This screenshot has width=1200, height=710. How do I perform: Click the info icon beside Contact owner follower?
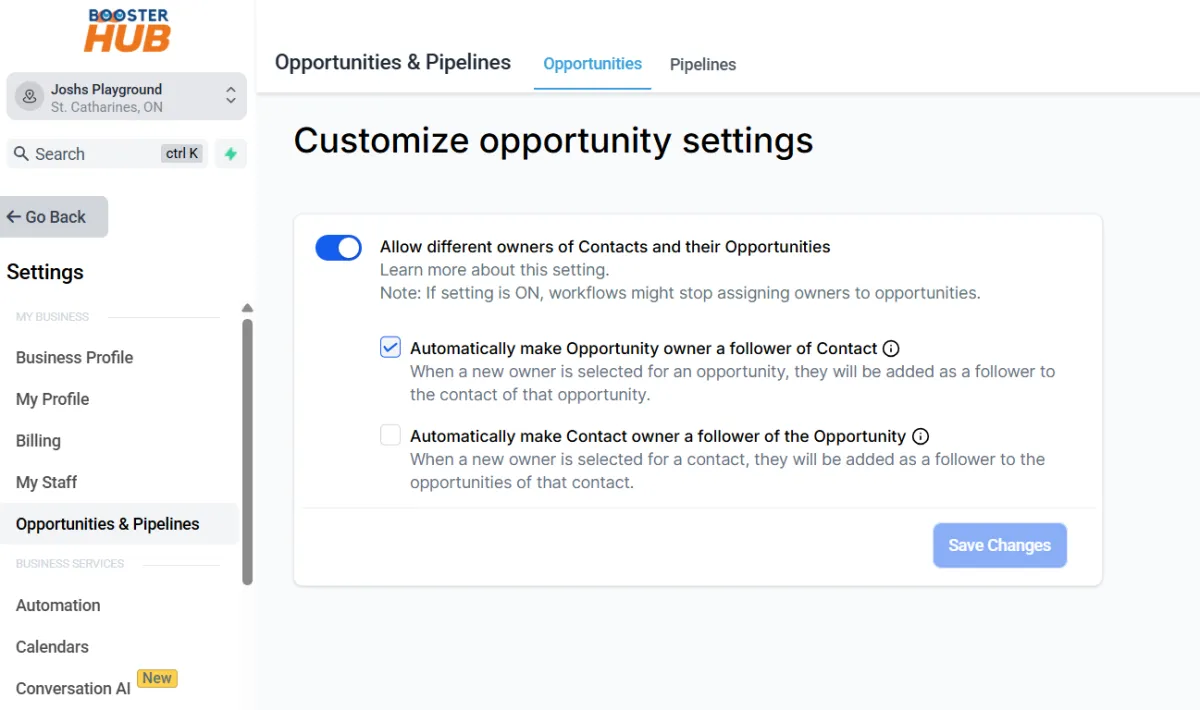click(921, 437)
